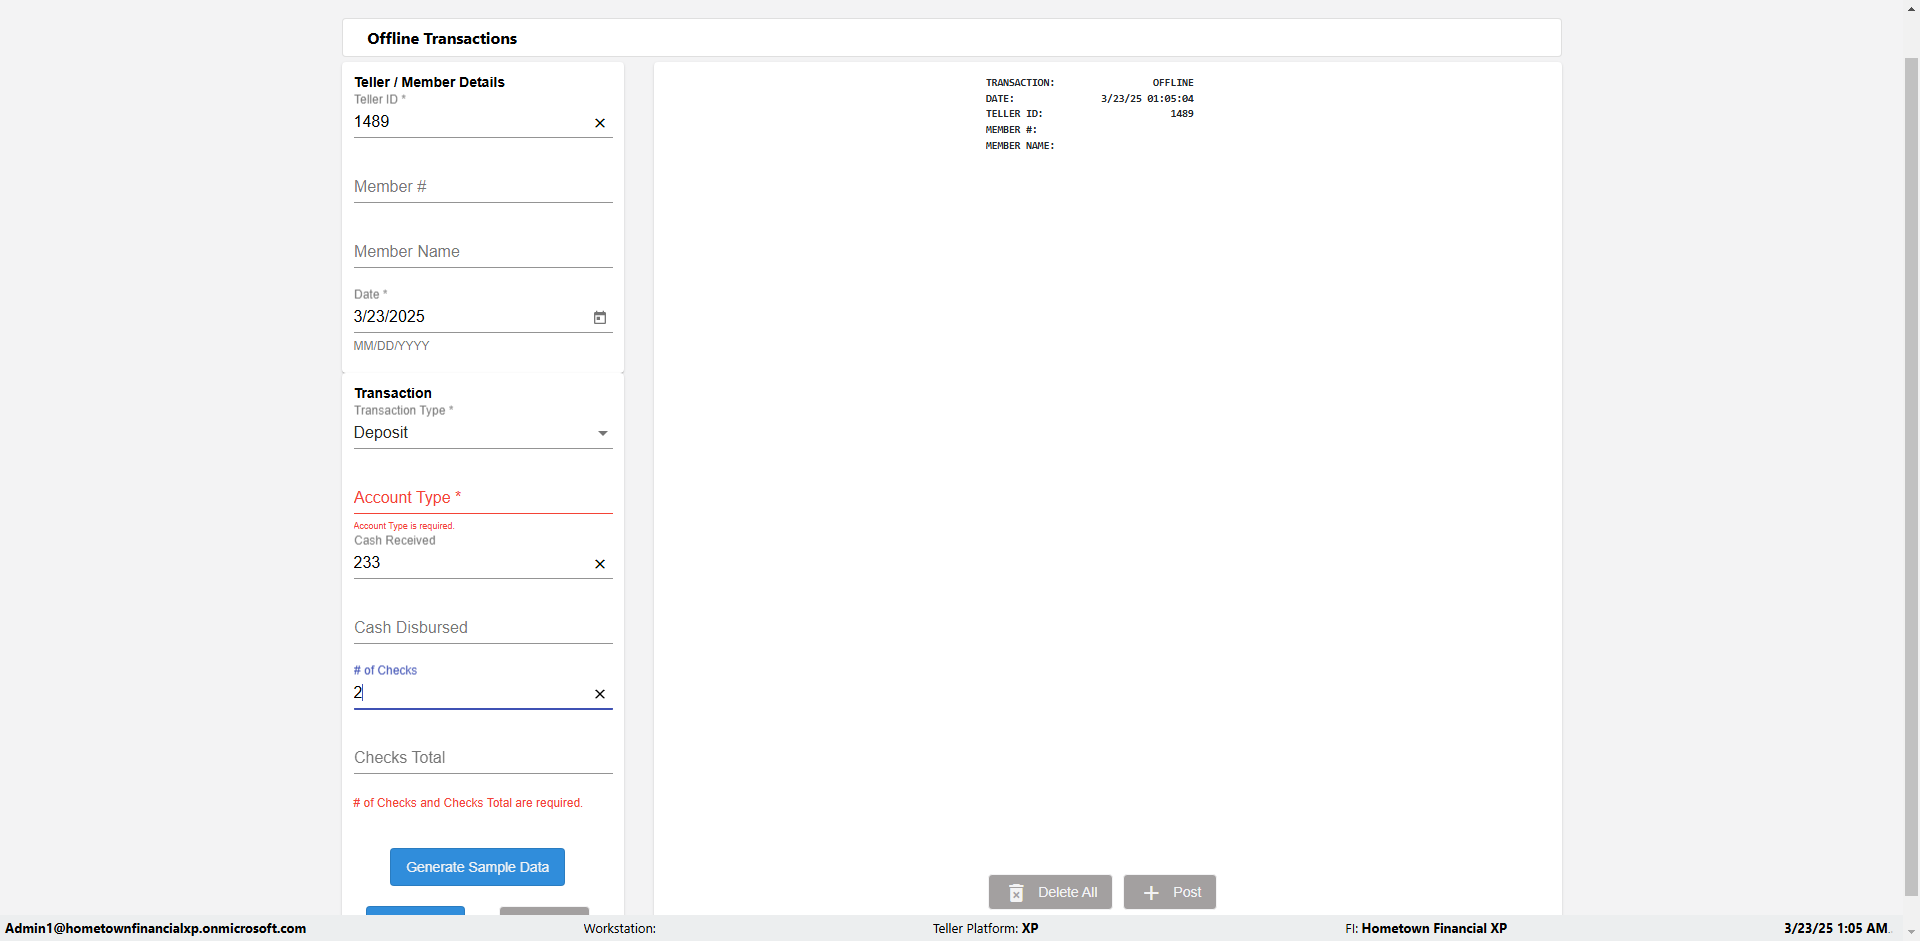Screen dimensions: 1920x941
Task: Click the Deposit transaction type value
Action: pos(381,433)
